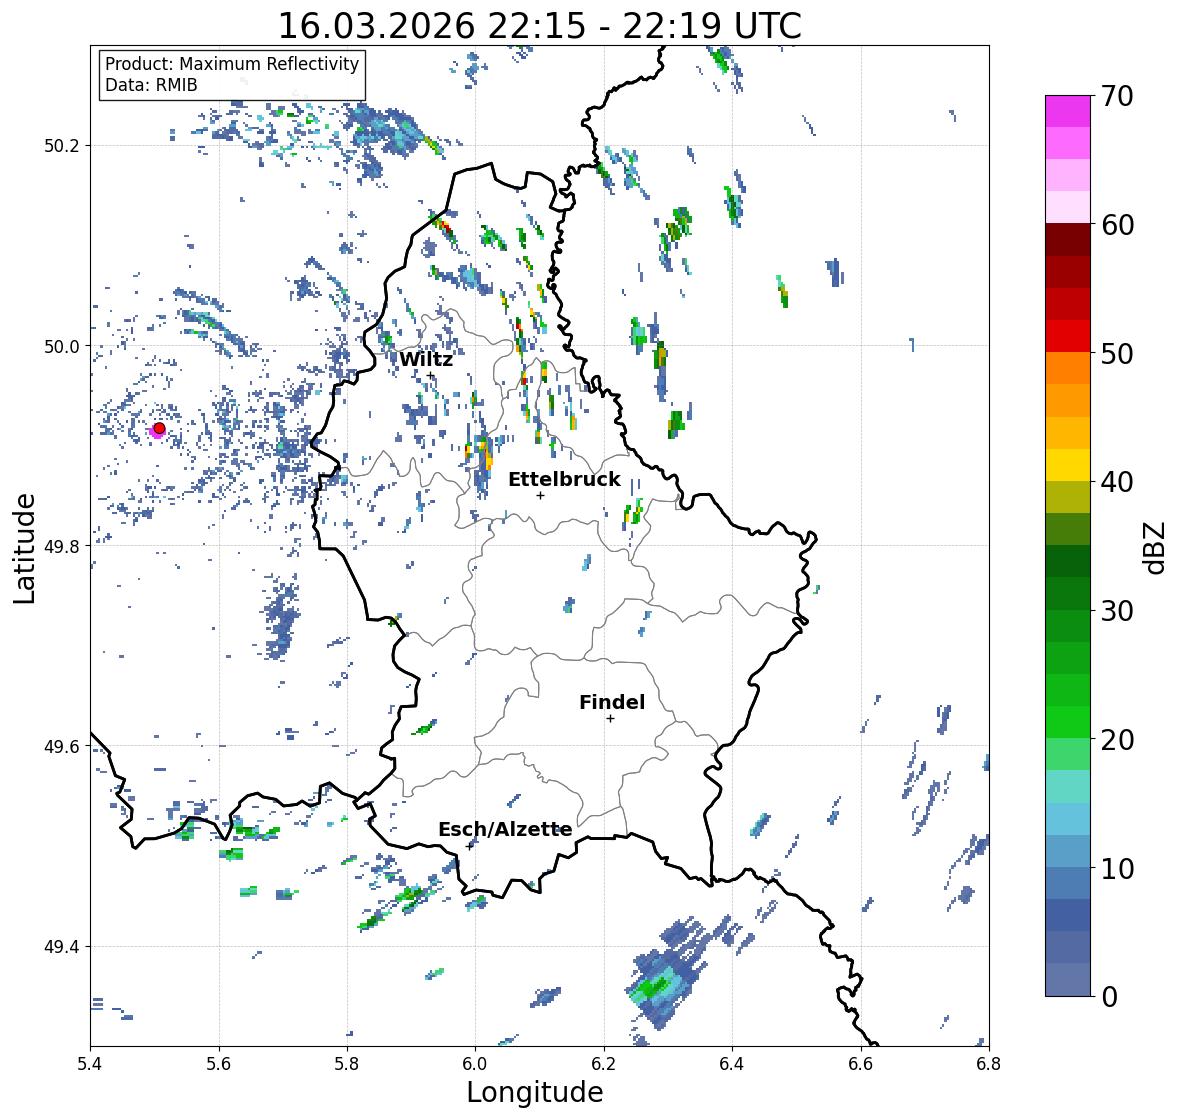Click the 6.0 longitude tick label
The image size is (1179, 1117).
pos(475,1064)
